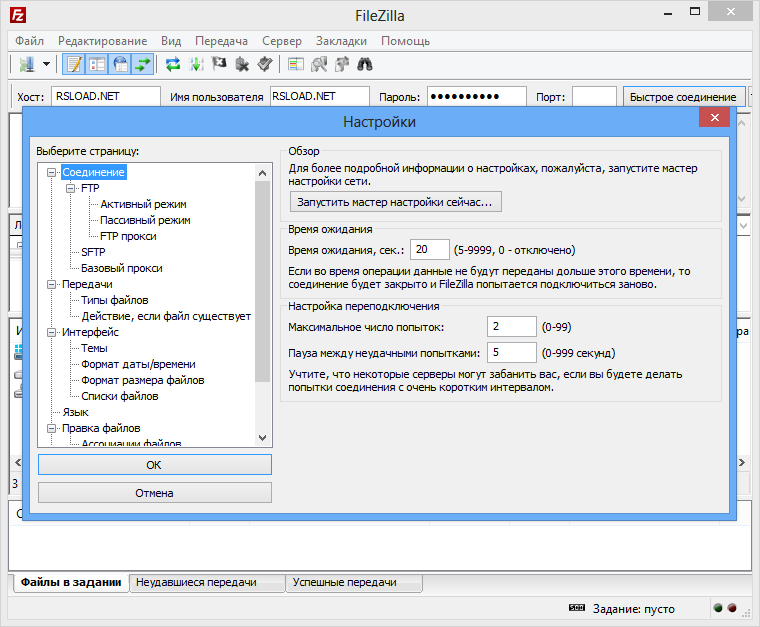Select FTP прокси settings page
Screen dimensions: 760x627
pos(128,236)
